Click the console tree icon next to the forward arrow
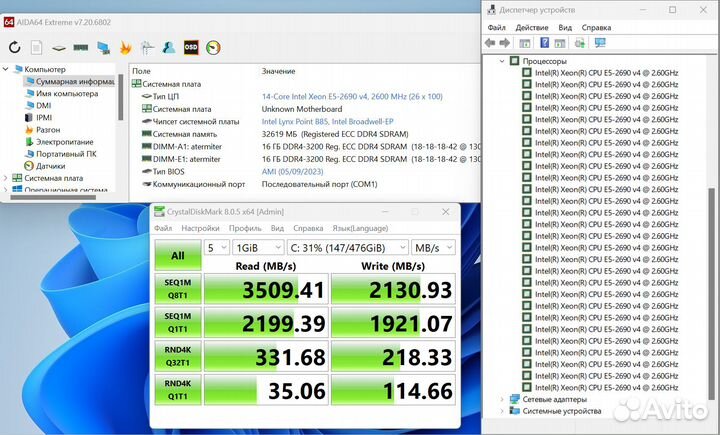 coord(524,43)
